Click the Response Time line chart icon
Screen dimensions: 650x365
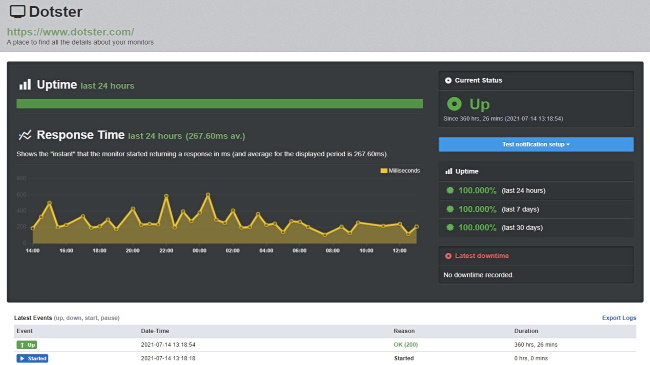(x=25, y=135)
